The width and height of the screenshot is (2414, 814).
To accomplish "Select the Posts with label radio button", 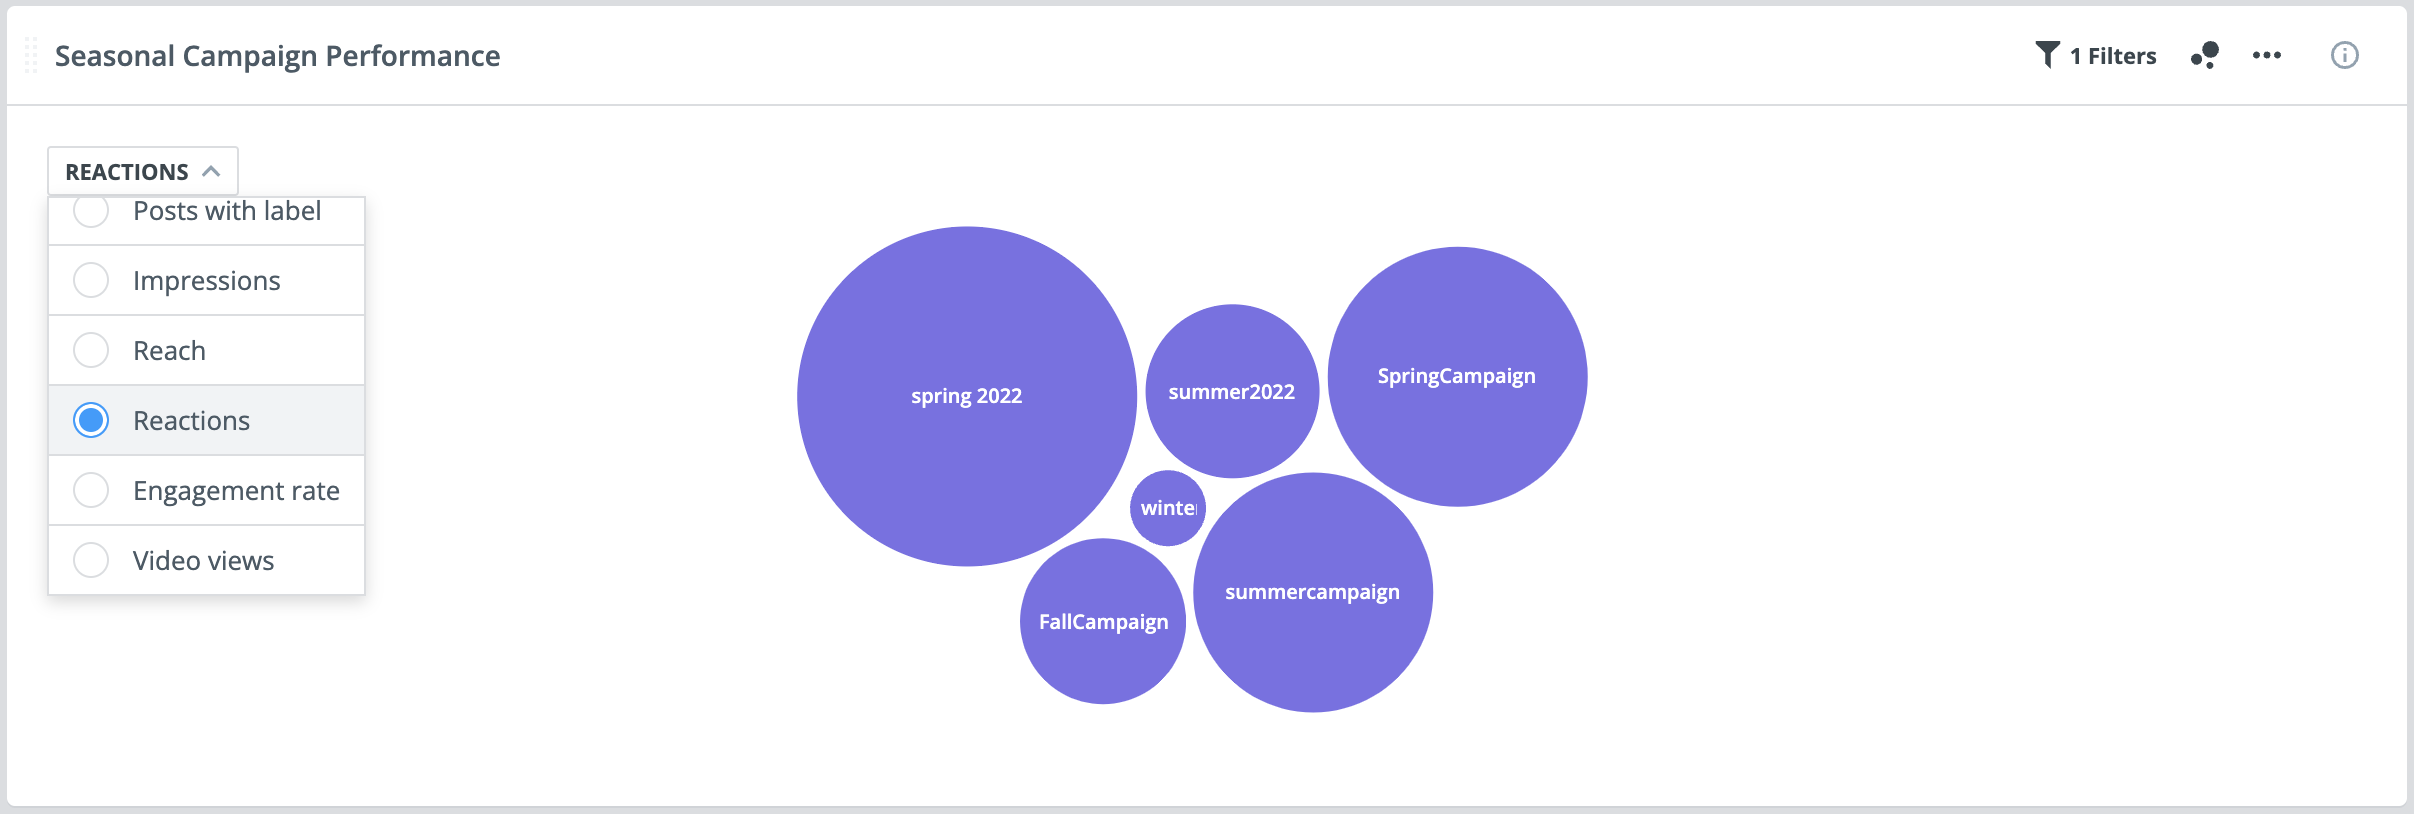I will click(91, 210).
